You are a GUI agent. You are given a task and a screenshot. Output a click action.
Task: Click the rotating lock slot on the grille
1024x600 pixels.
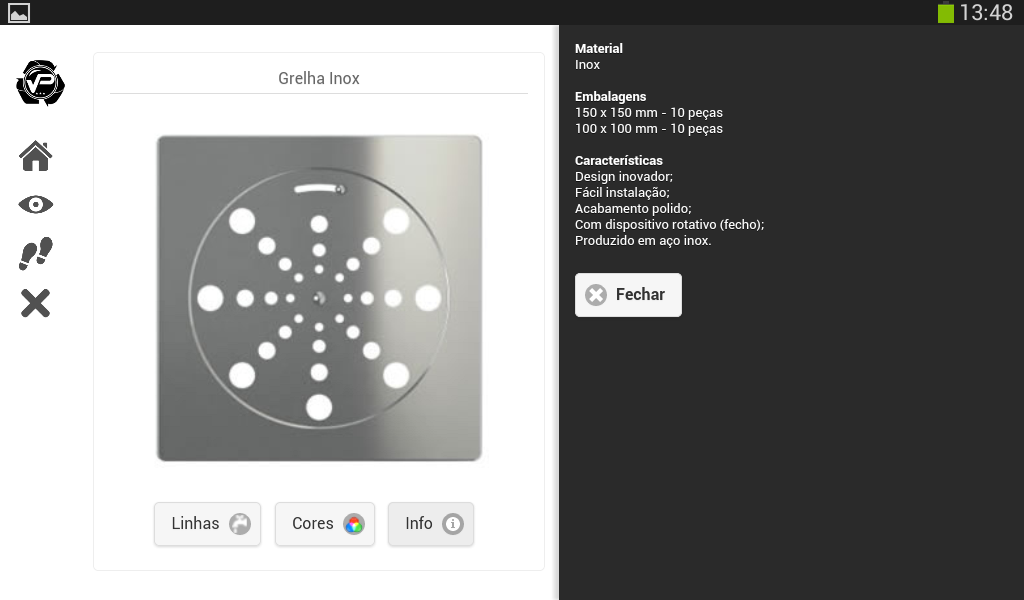coord(319,188)
